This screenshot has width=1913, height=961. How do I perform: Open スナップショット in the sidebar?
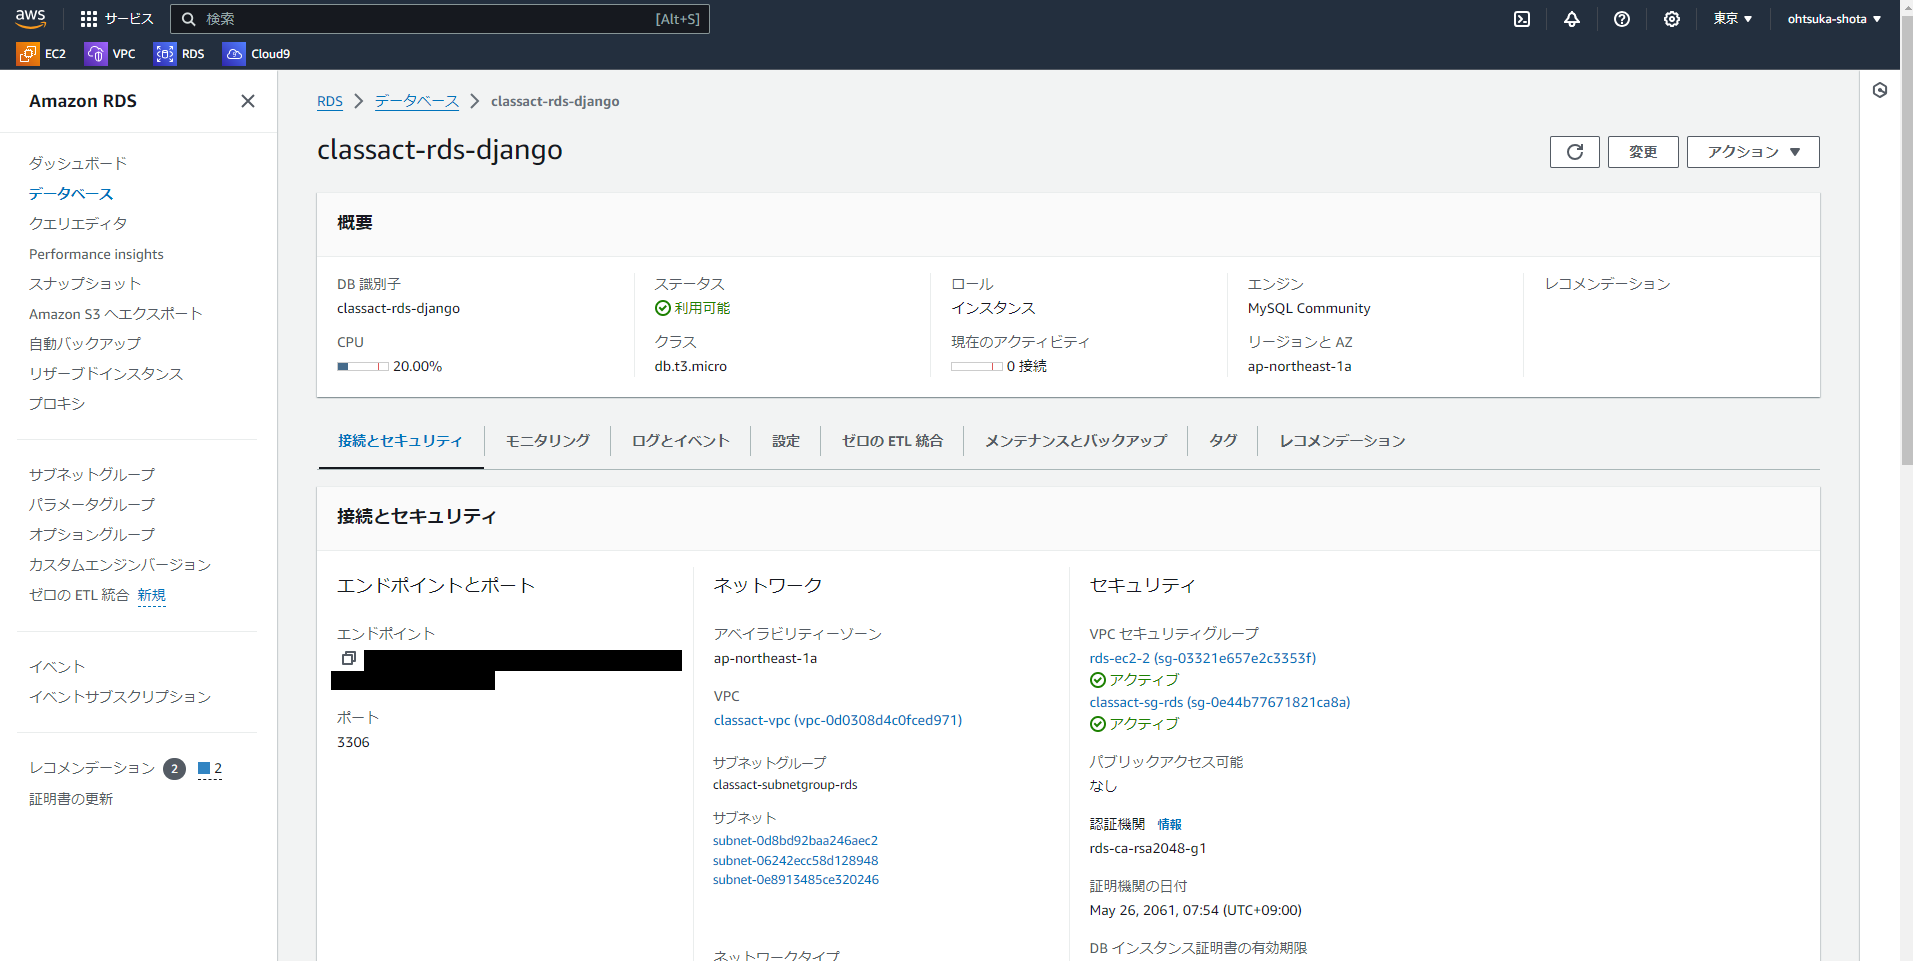point(85,283)
